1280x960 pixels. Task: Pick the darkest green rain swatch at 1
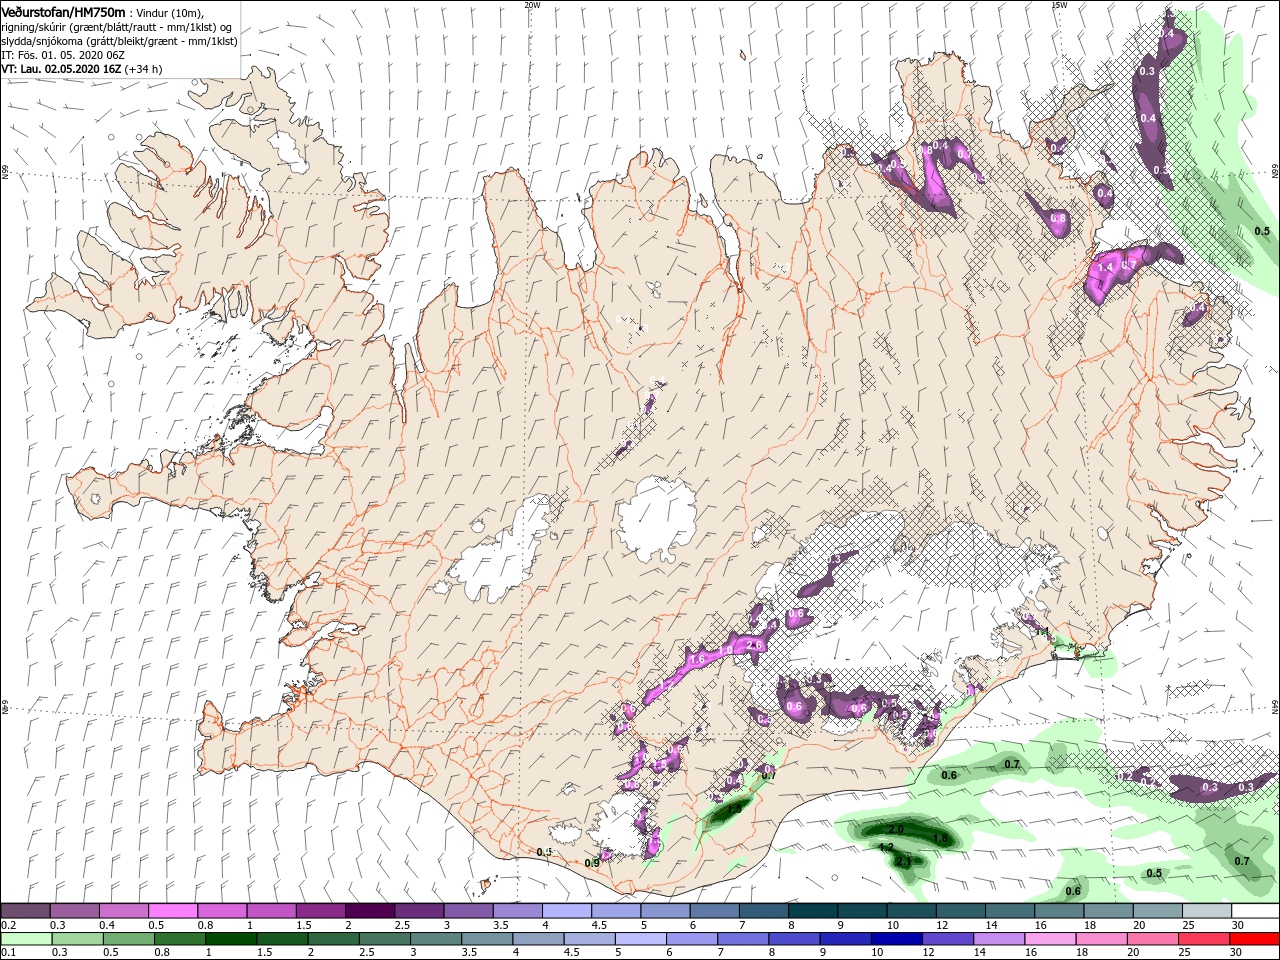[231, 938]
